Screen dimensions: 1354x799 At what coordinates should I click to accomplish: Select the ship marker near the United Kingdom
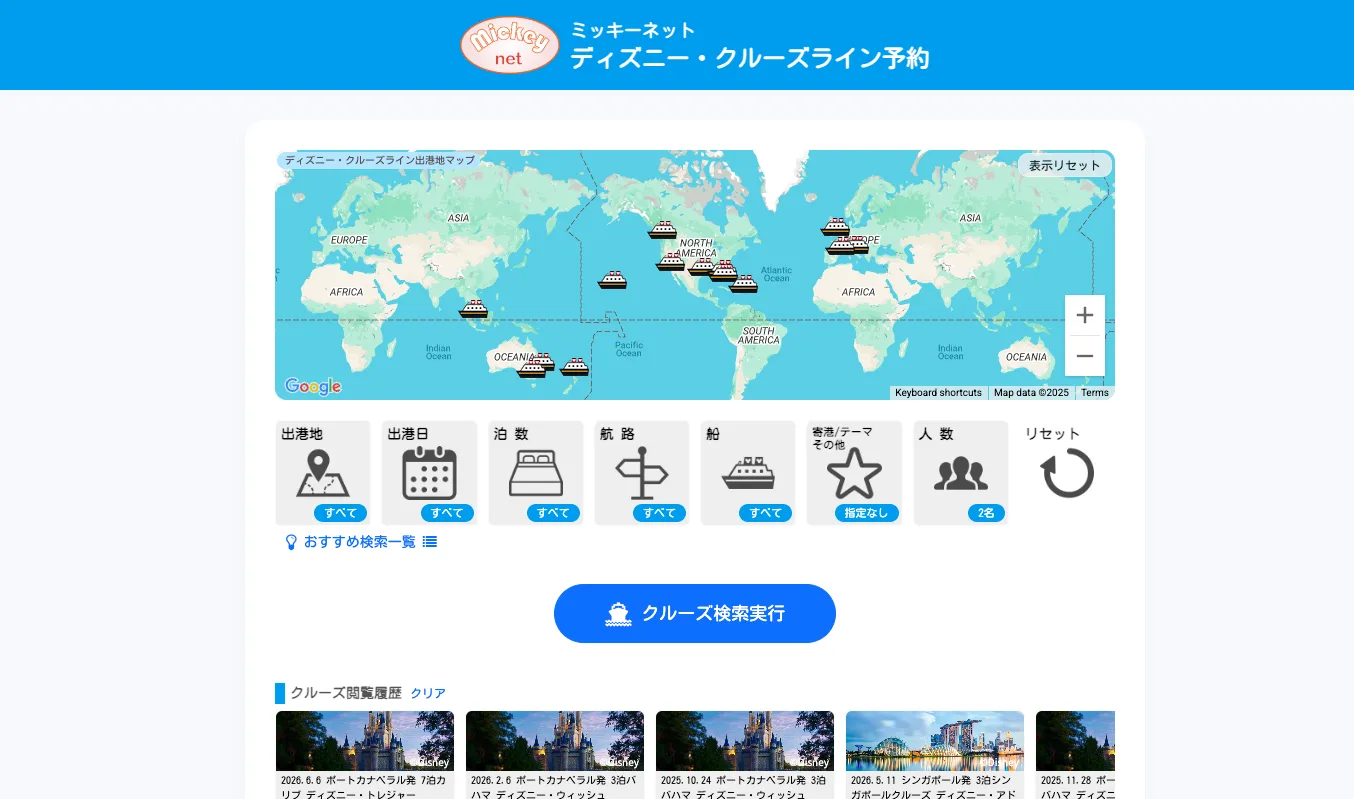pos(835,227)
